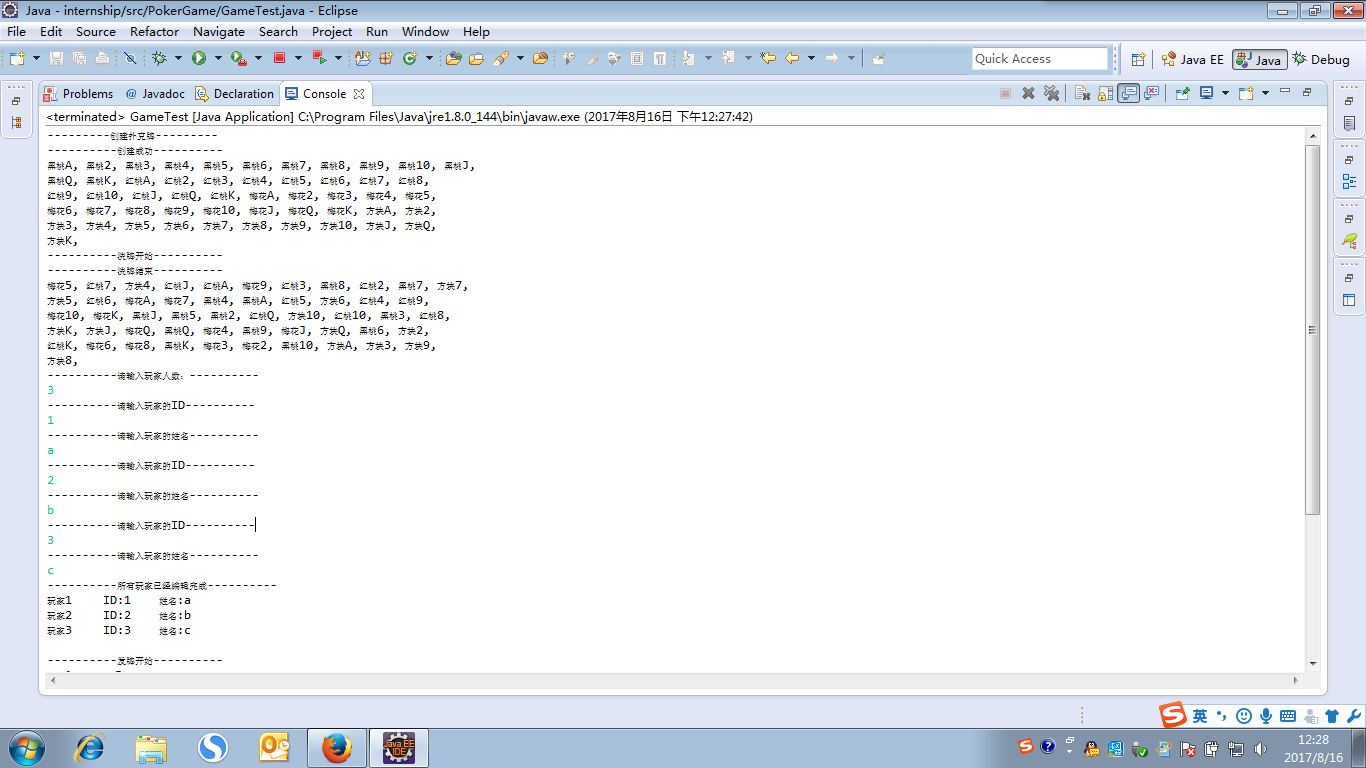The width and height of the screenshot is (1366, 768).
Task: Click the console scroll down arrow
Action: tap(1313, 663)
